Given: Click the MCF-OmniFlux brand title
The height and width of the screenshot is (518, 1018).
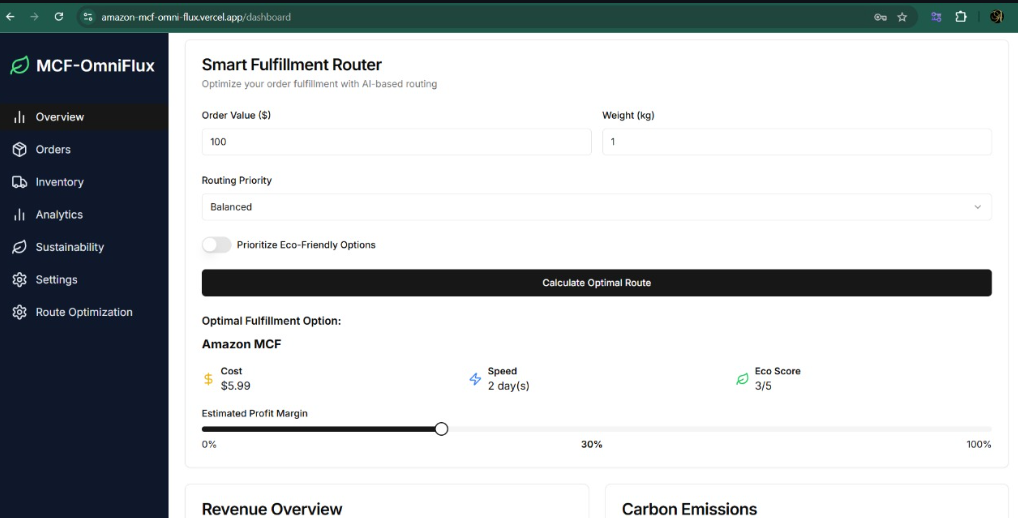Looking at the screenshot, I should (x=95, y=66).
